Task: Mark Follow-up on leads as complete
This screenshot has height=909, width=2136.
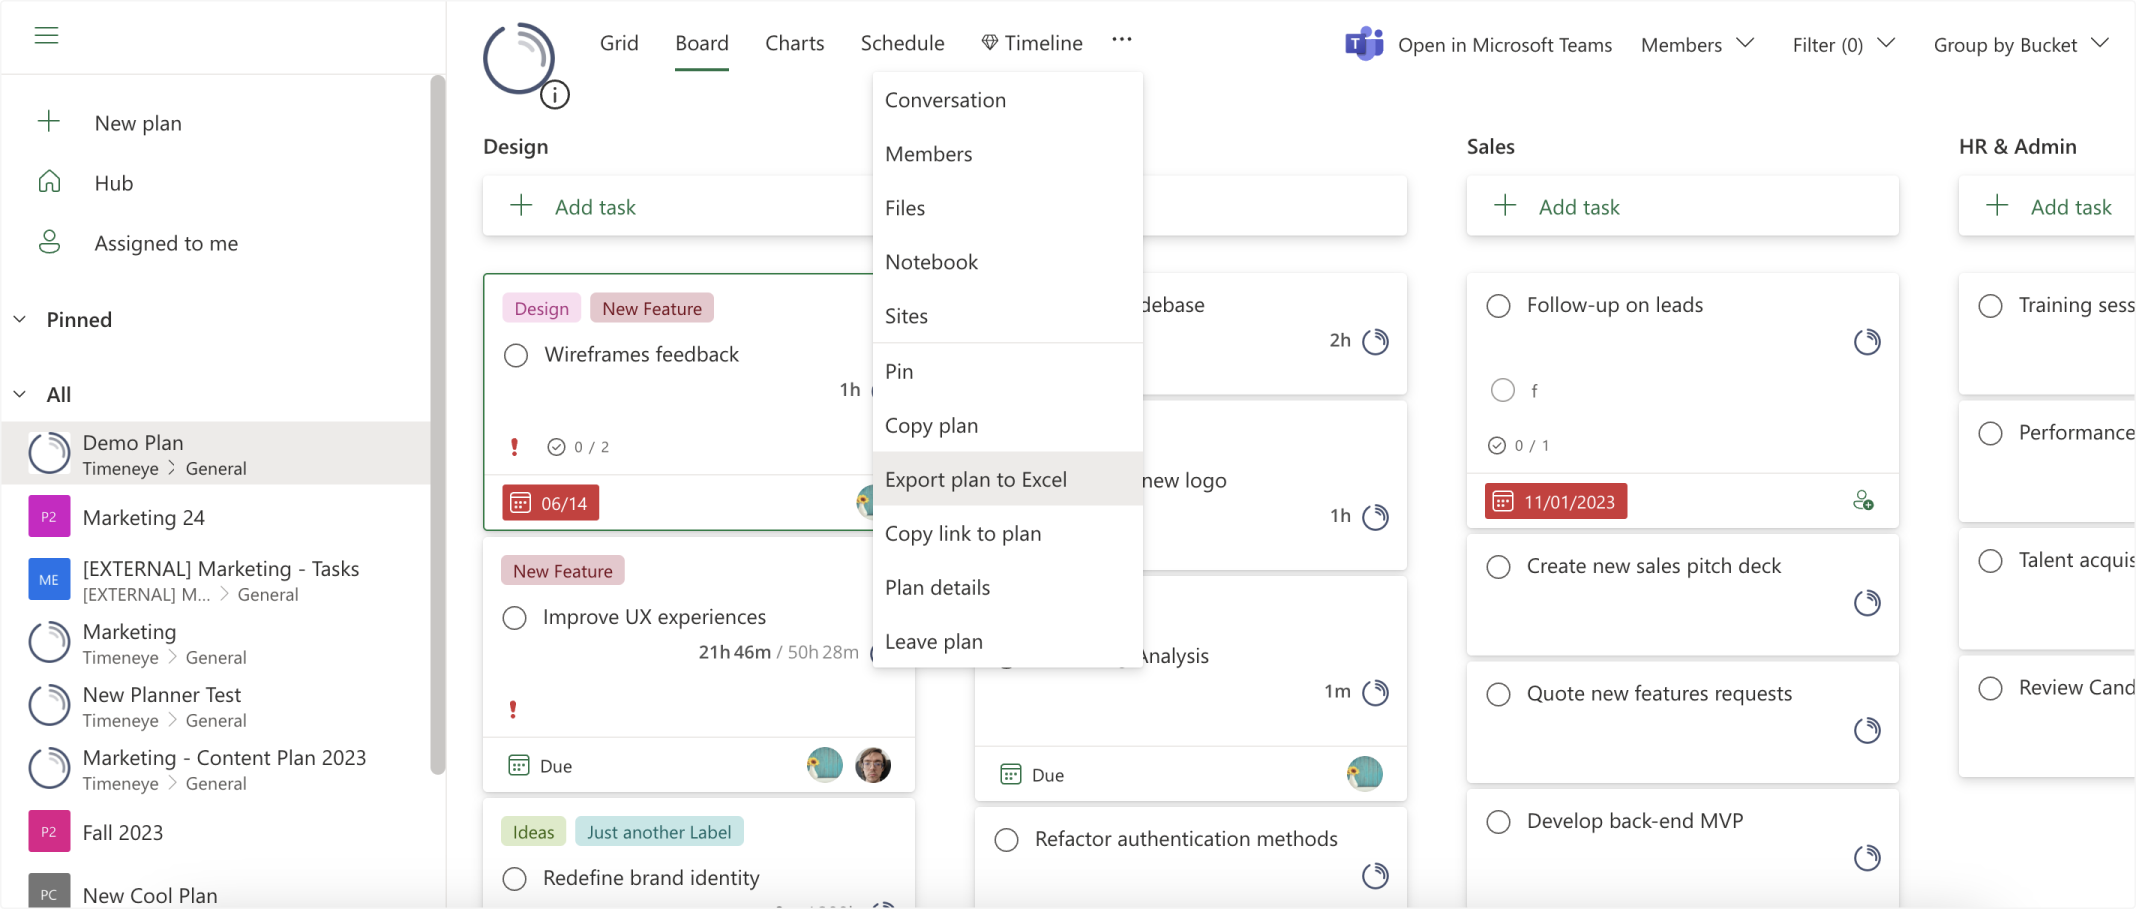Action: [x=1498, y=305]
